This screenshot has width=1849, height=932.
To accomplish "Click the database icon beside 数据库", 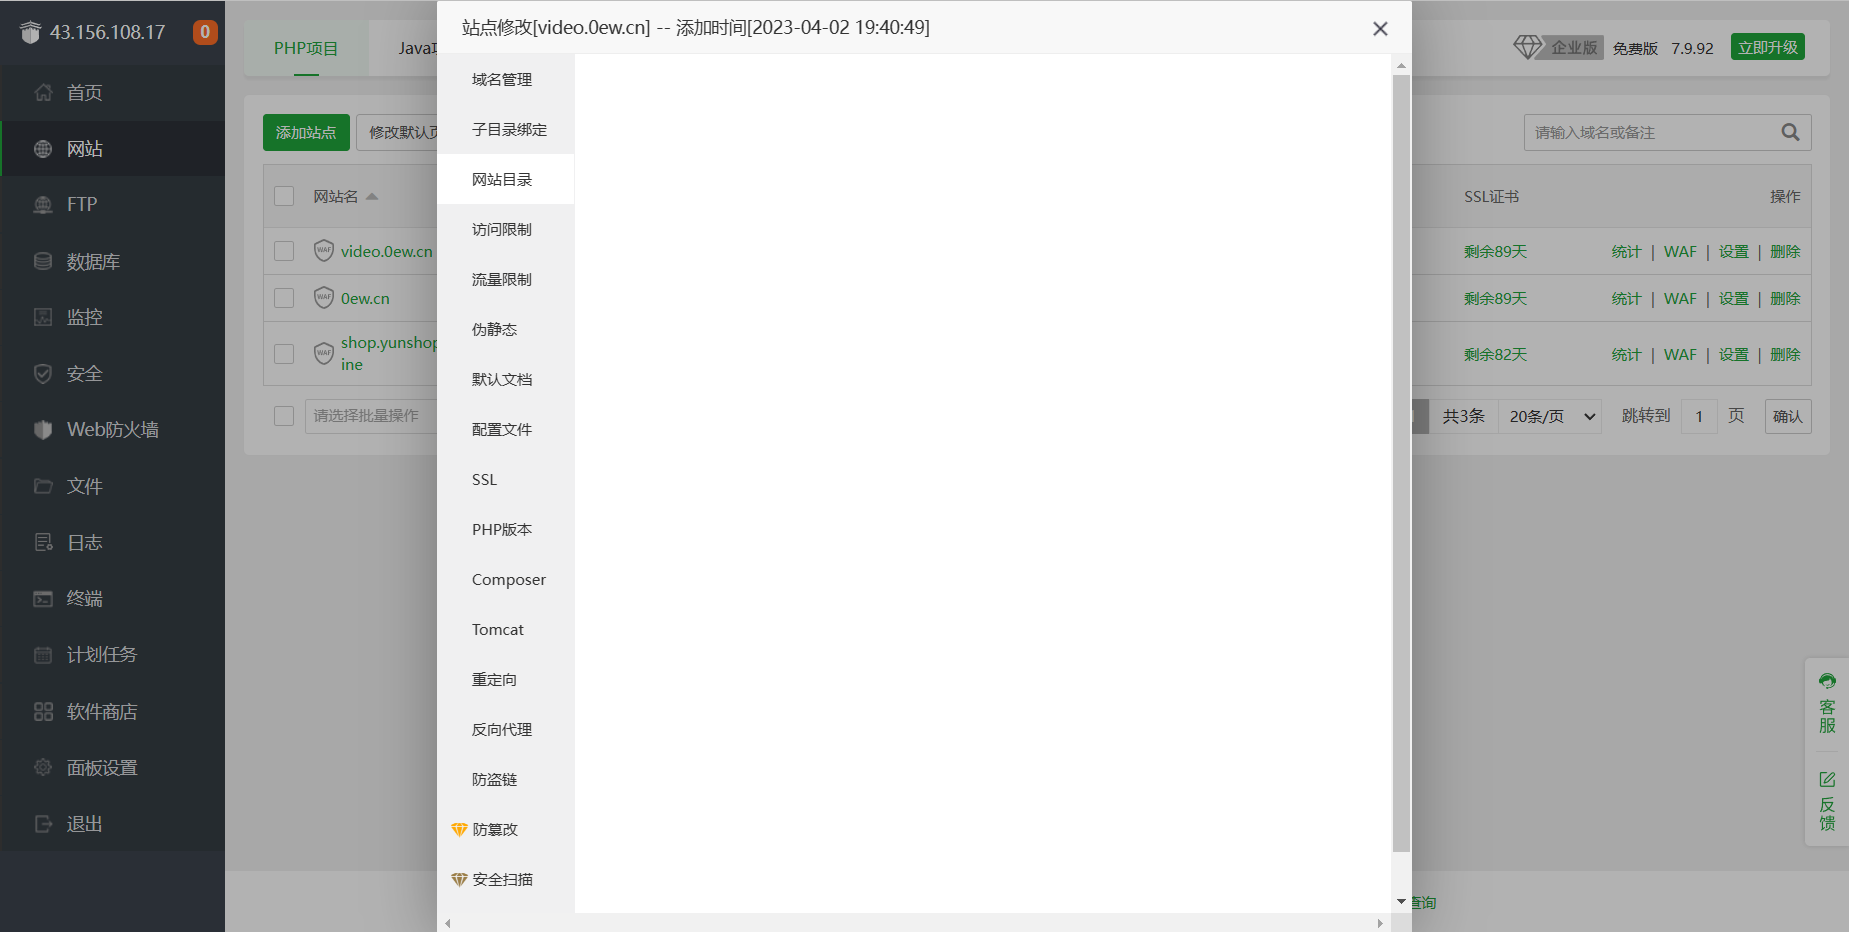I will pos(43,261).
